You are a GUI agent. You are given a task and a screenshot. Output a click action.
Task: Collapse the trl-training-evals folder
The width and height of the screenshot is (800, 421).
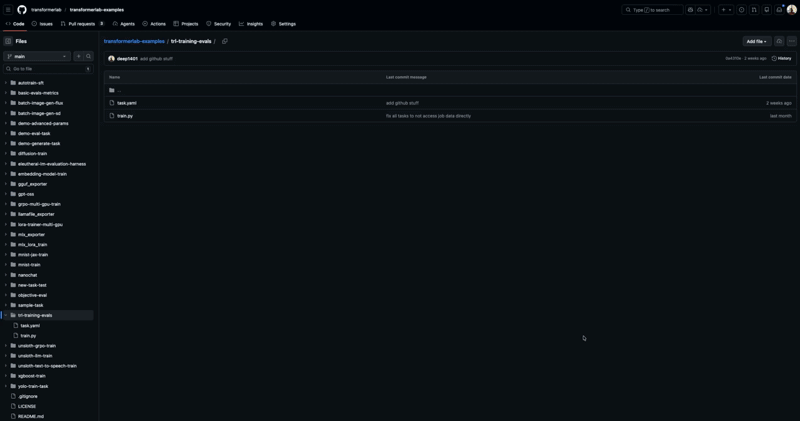pos(6,315)
